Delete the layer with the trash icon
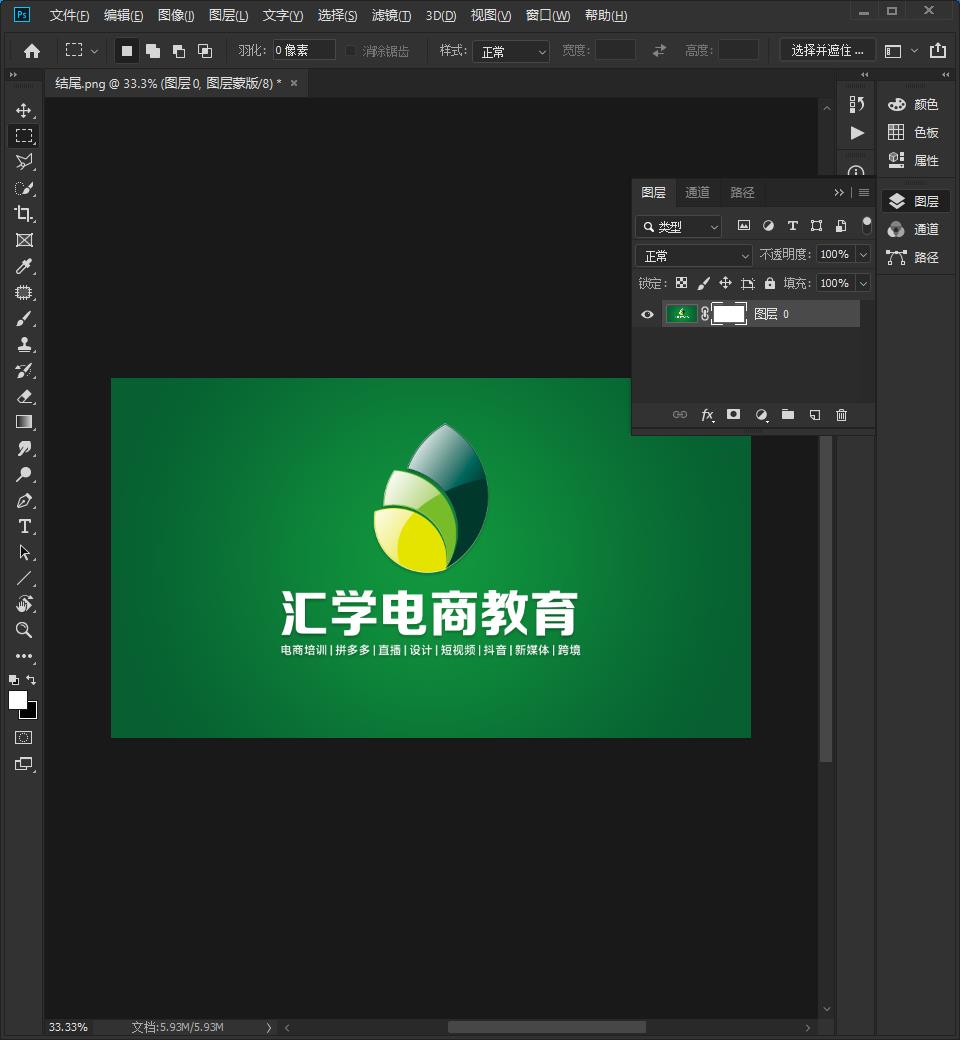 (x=841, y=415)
